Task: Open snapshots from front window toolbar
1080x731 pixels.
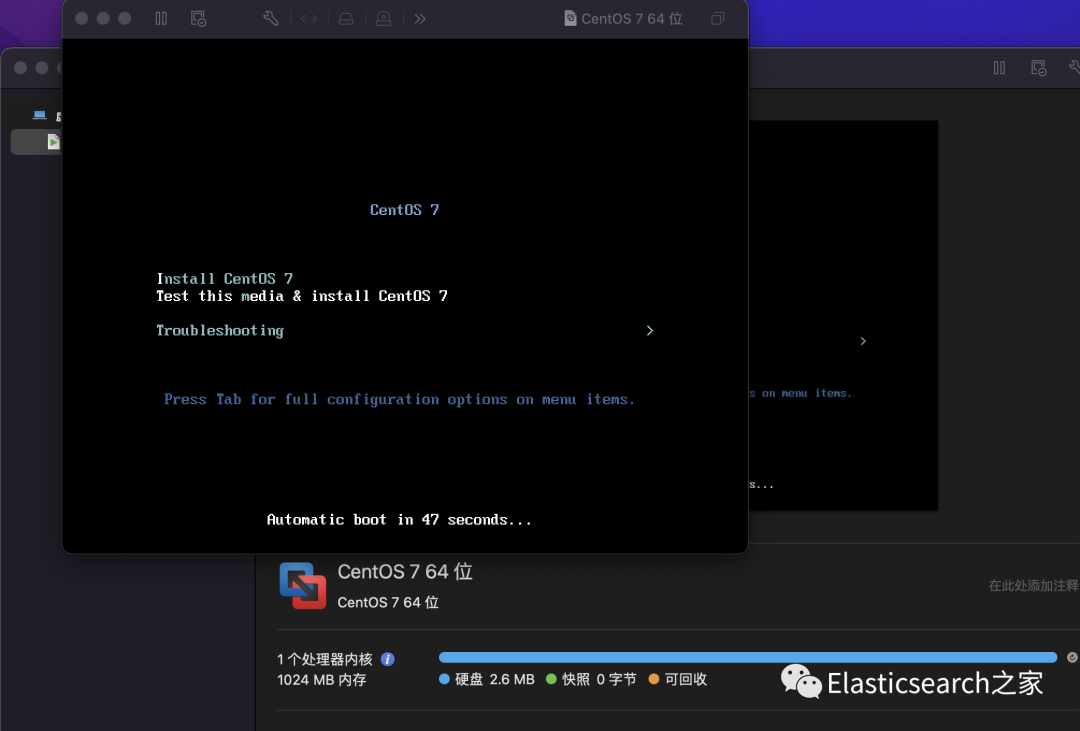Action: pyautogui.click(x=198, y=19)
